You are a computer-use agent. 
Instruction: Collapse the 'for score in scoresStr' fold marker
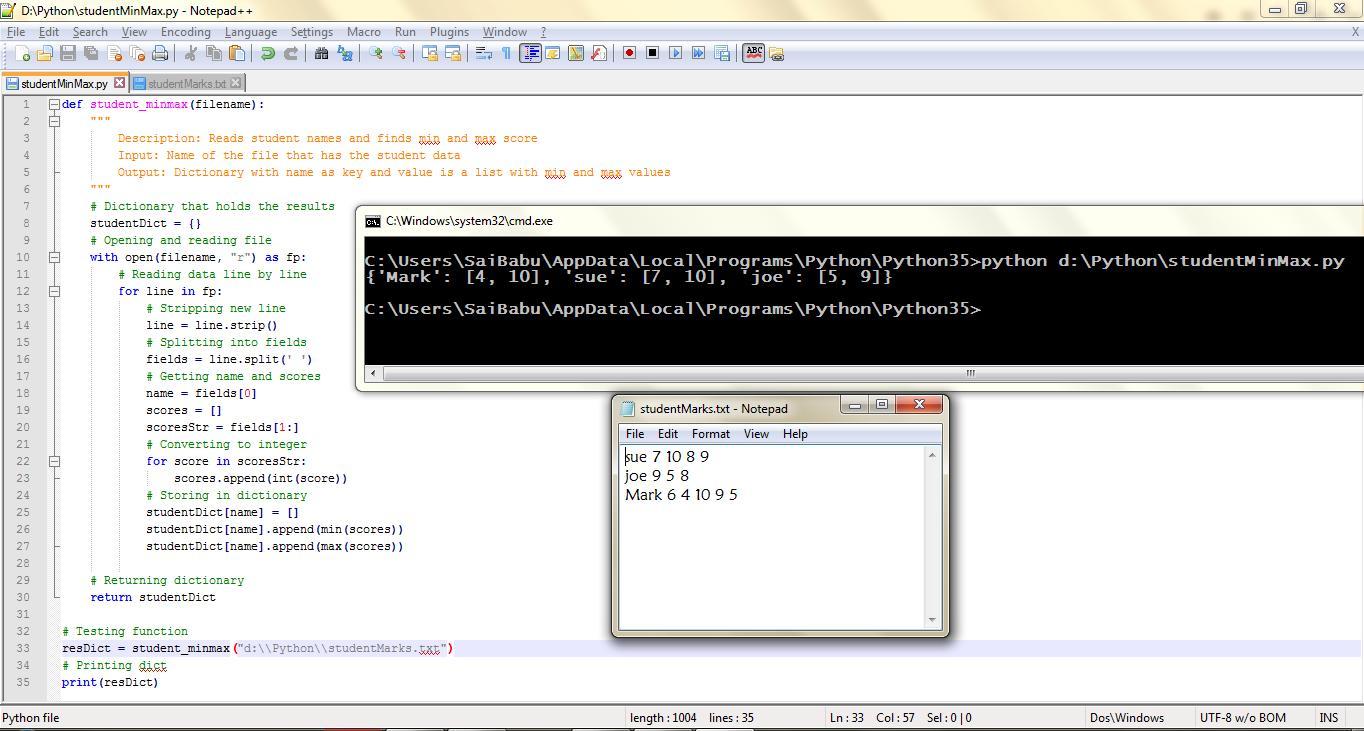click(x=55, y=461)
